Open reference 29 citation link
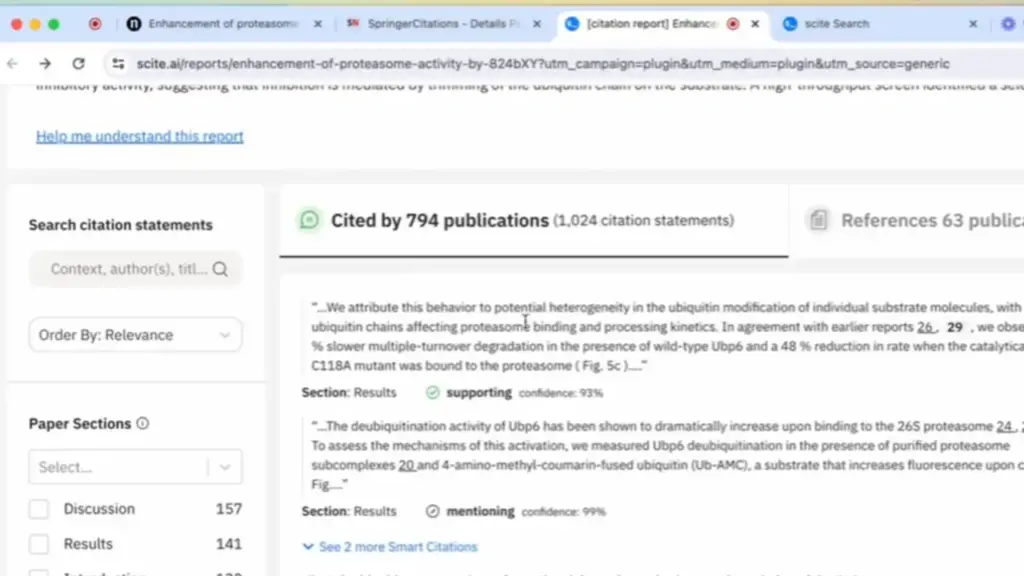 (954, 327)
